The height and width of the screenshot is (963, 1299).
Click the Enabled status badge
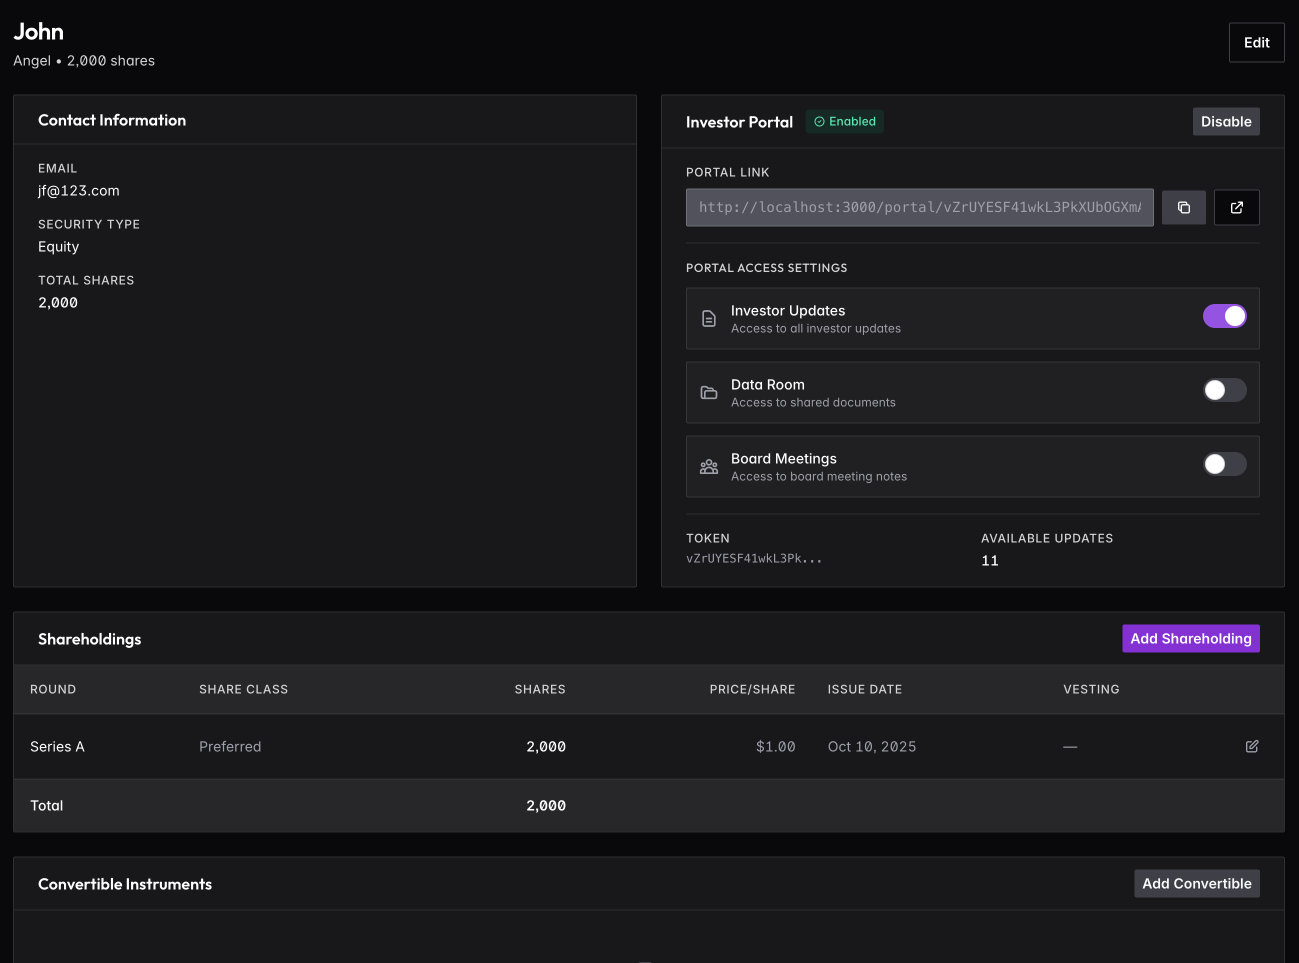[845, 122]
